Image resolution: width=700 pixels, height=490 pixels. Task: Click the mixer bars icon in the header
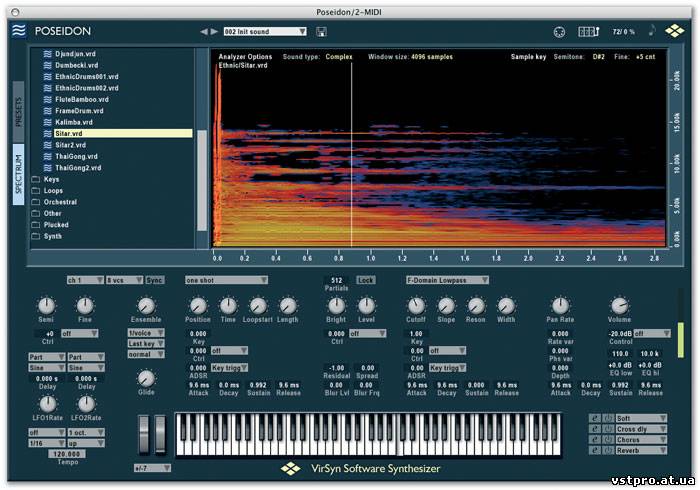(x=589, y=32)
